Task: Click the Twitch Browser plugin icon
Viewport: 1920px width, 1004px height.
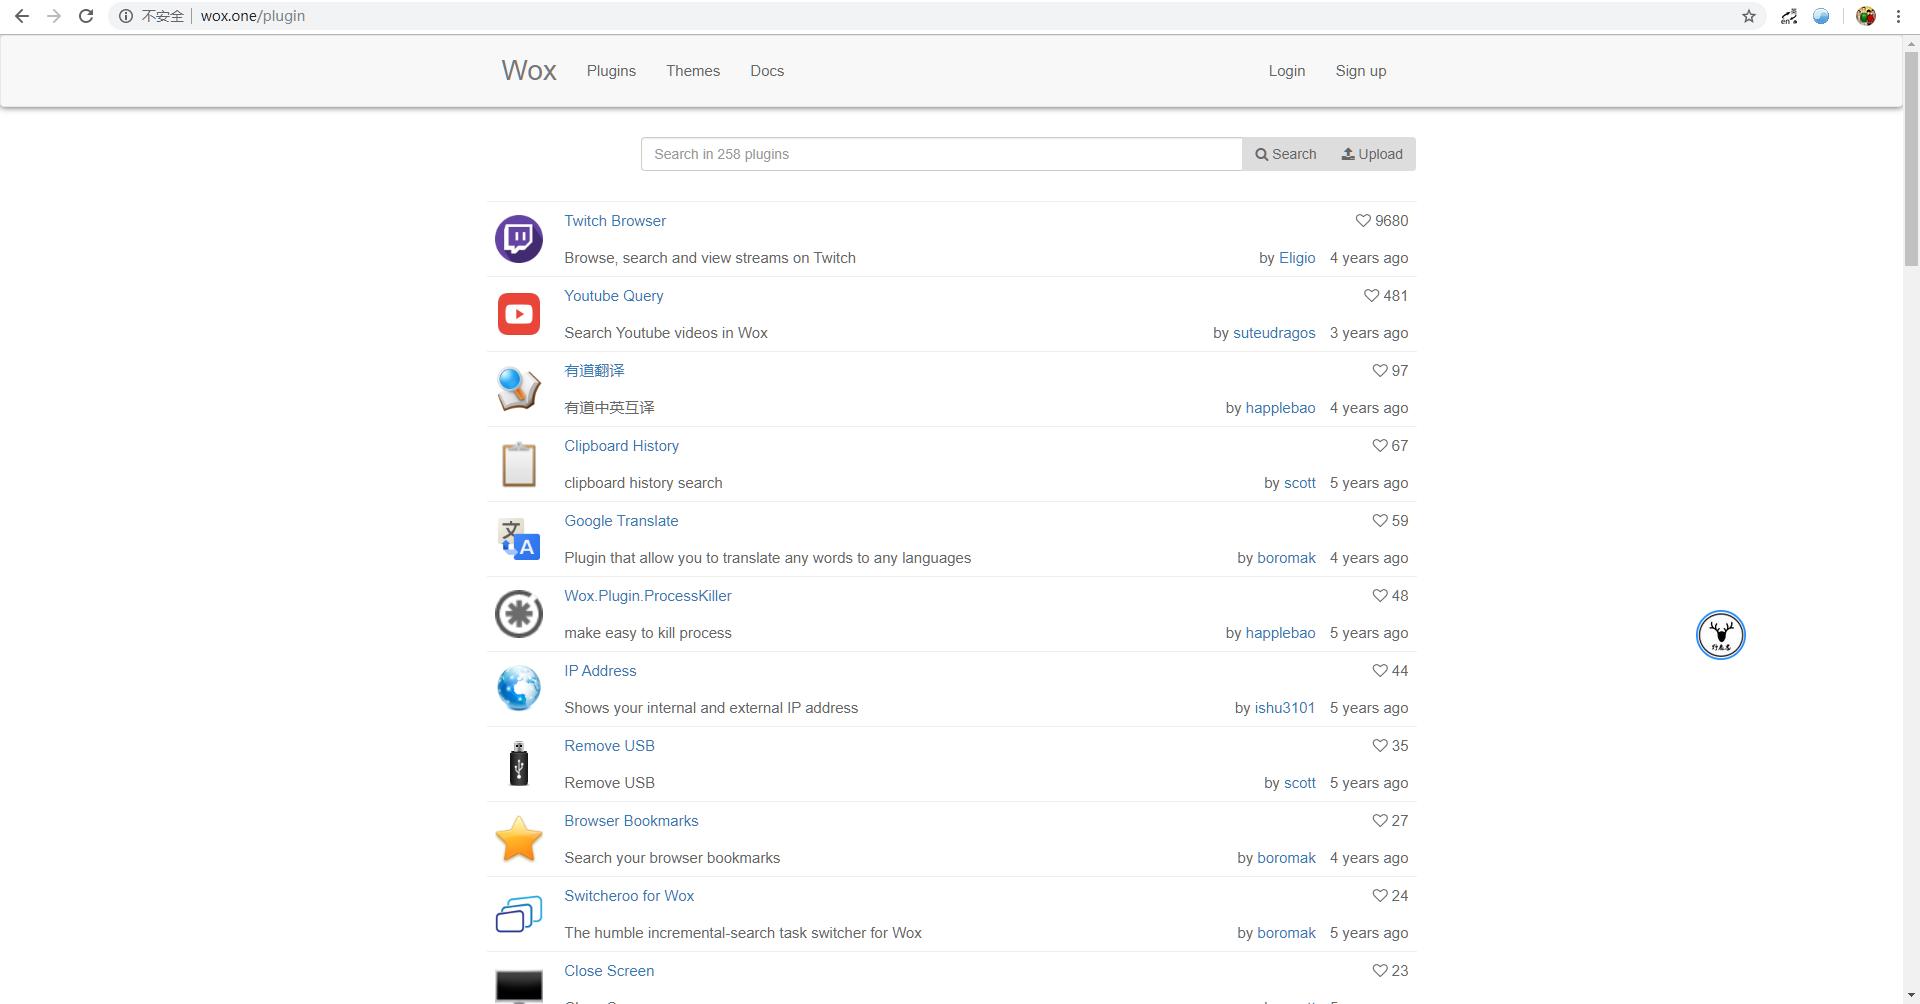Action: (519, 239)
